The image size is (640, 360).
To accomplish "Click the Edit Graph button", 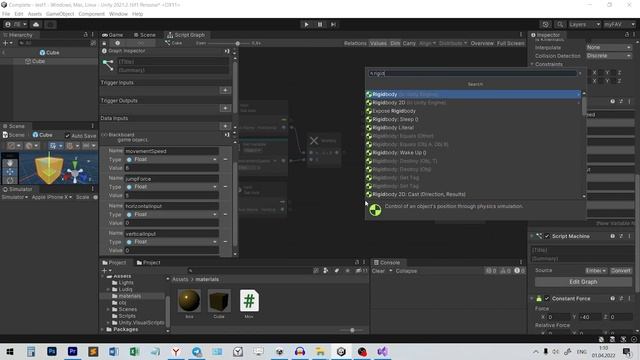I will click(x=583, y=282).
